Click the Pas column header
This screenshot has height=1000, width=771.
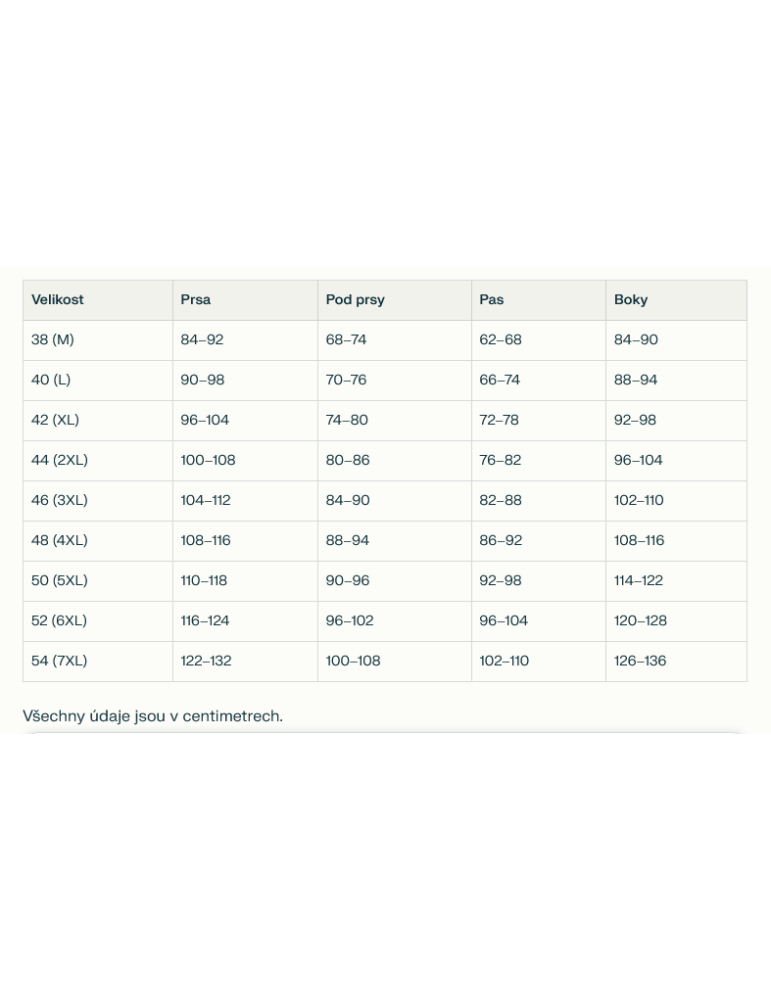coord(492,300)
